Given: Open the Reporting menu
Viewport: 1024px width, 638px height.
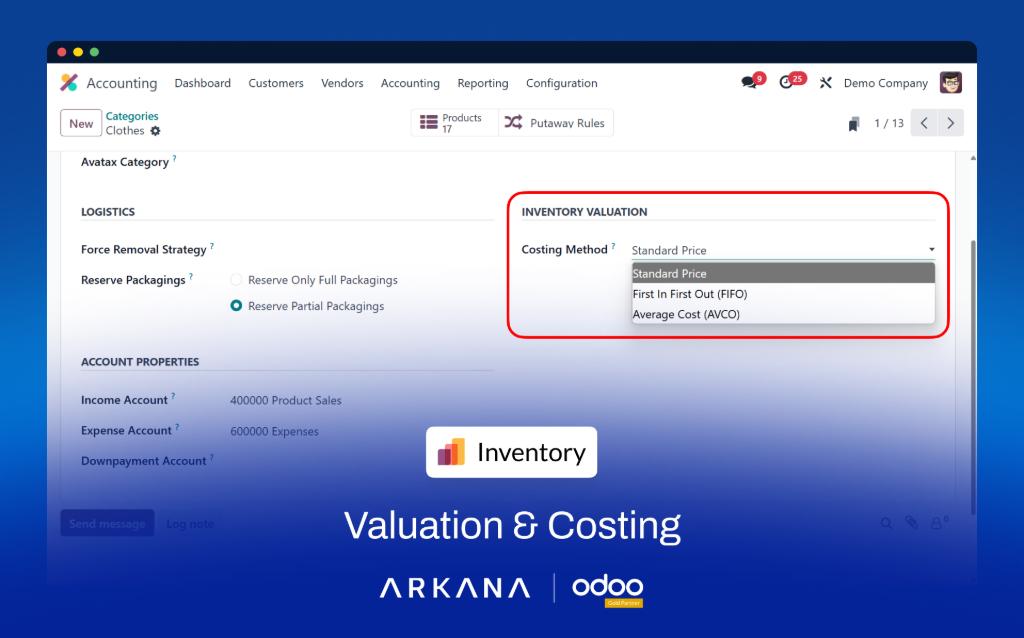Looking at the screenshot, I should tap(483, 83).
